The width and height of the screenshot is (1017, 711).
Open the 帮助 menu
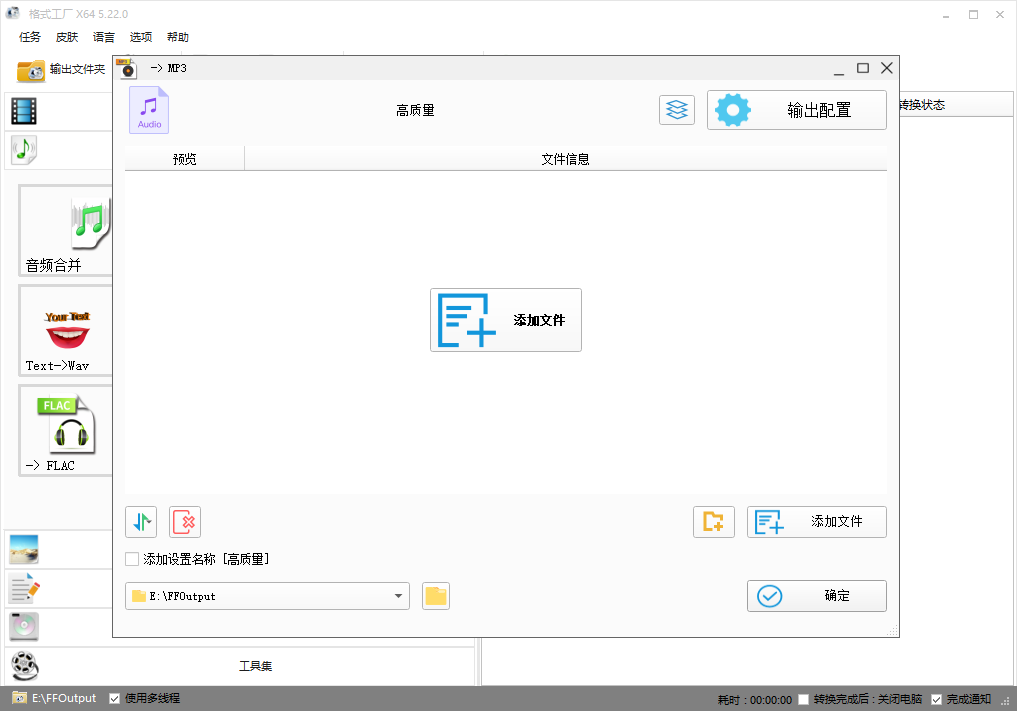(178, 37)
